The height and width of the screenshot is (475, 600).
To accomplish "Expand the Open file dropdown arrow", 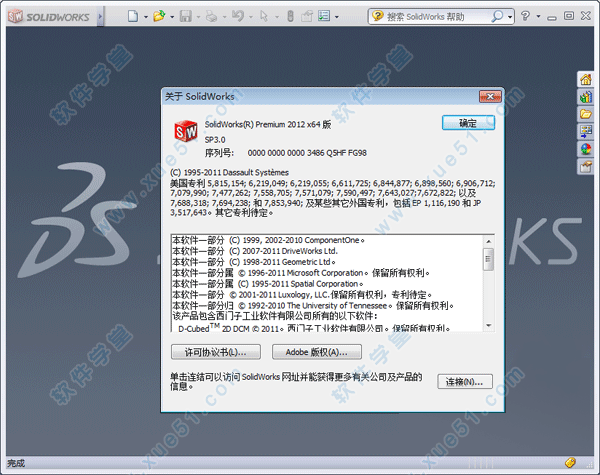I will click(172, 17).
